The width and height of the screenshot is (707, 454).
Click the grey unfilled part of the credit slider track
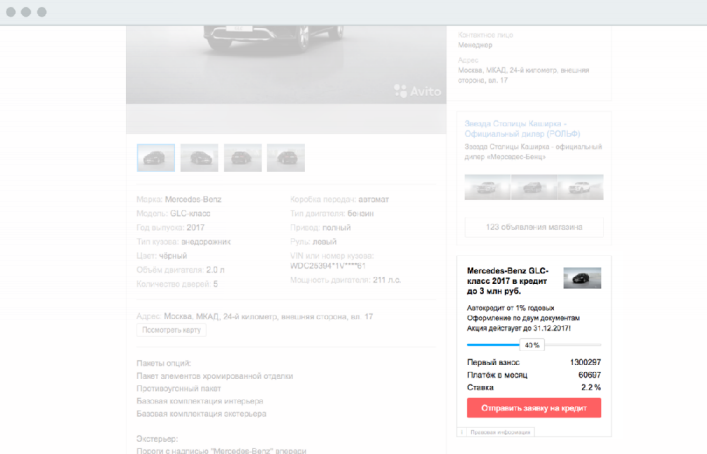click(573, 345)
